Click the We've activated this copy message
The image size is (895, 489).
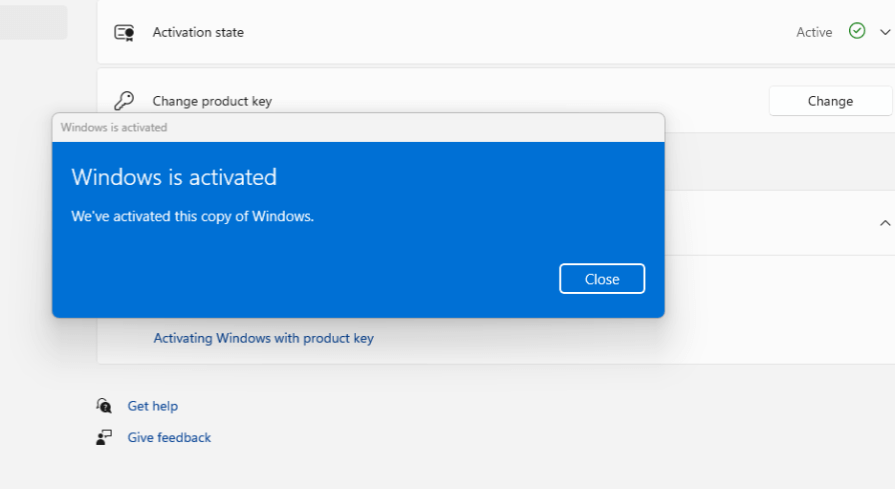(x=192, y=216)
